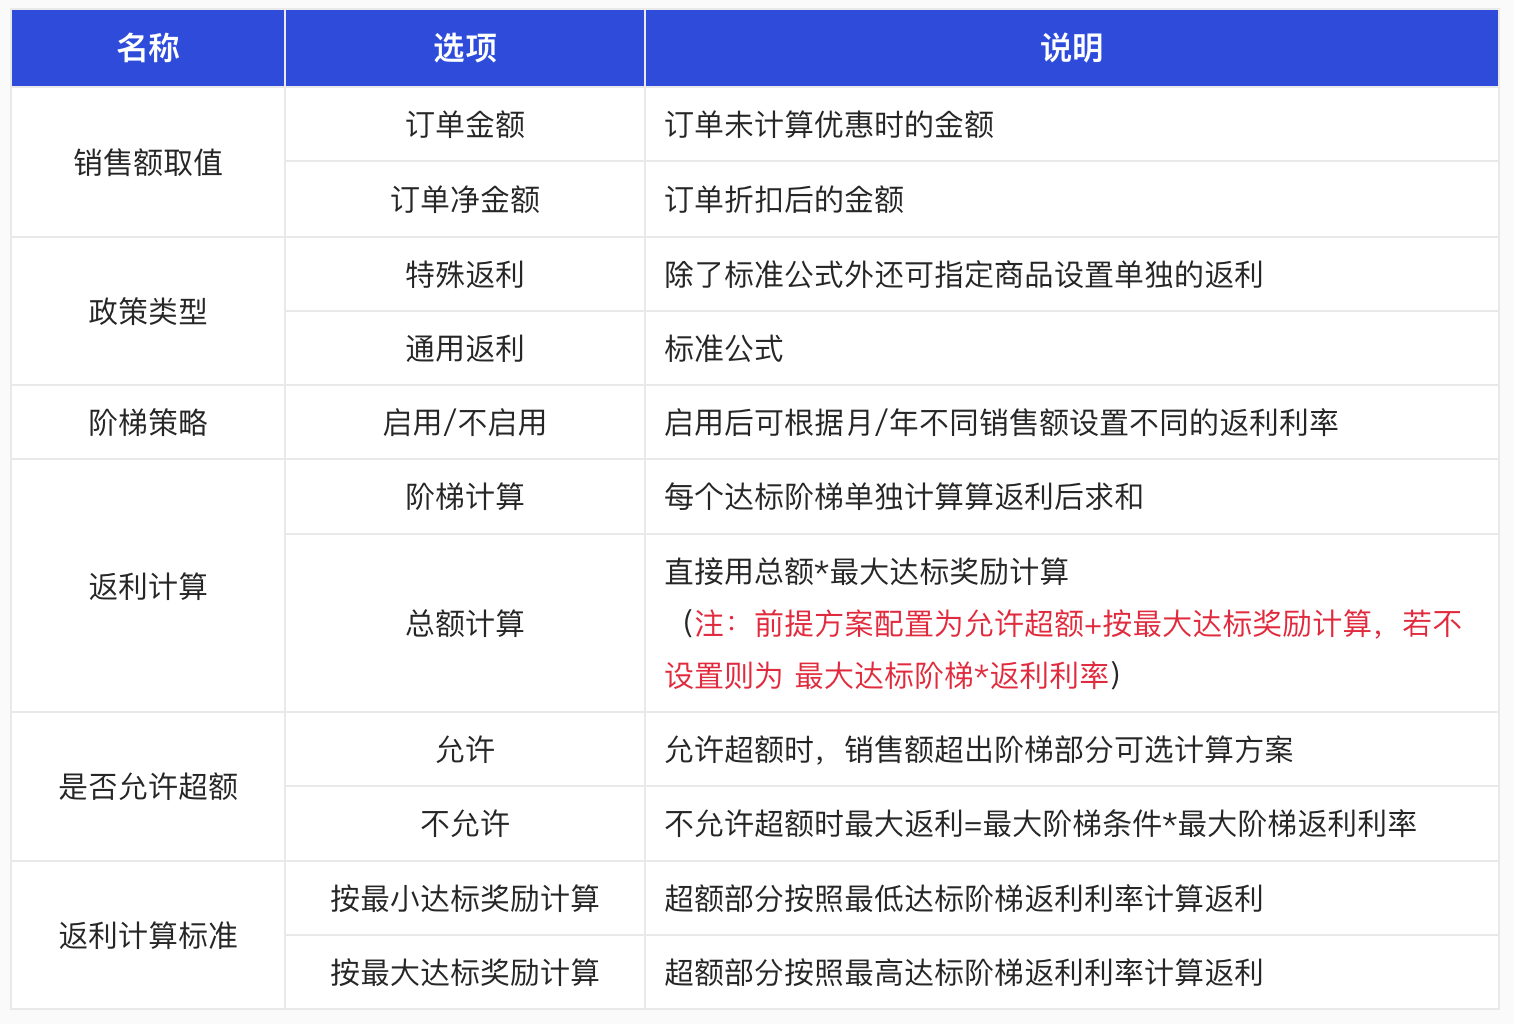Select the 返利计算标准 name cell
Viewport: 1514px width, 1024px height.
[x=148, y=935]
